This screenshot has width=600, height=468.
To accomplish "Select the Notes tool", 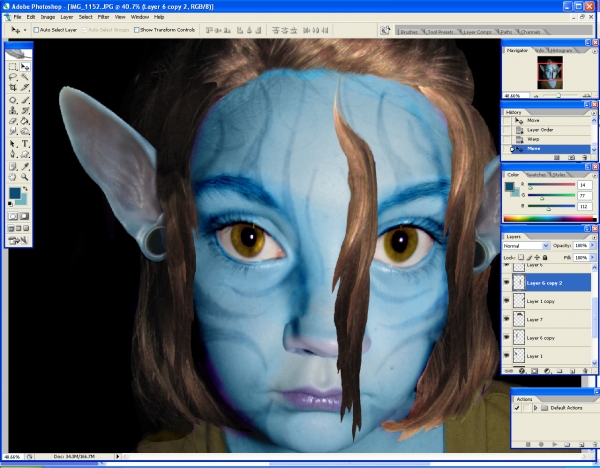I will [x=13, y=166].
